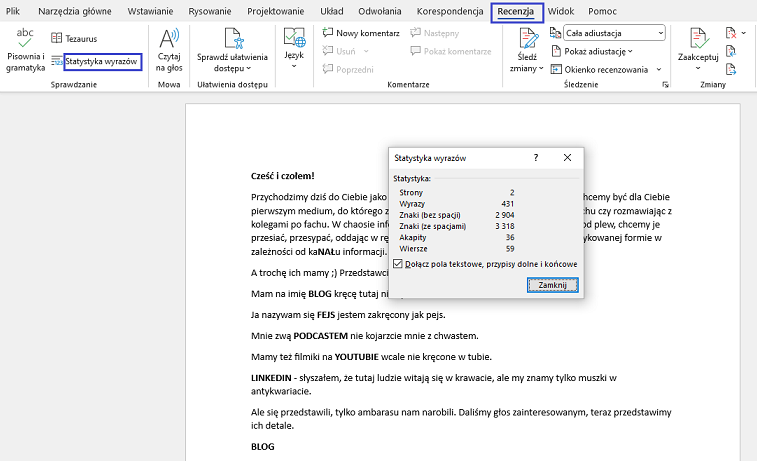
Task: Add a Nowy komentarz comment
Action: point(361,33)
